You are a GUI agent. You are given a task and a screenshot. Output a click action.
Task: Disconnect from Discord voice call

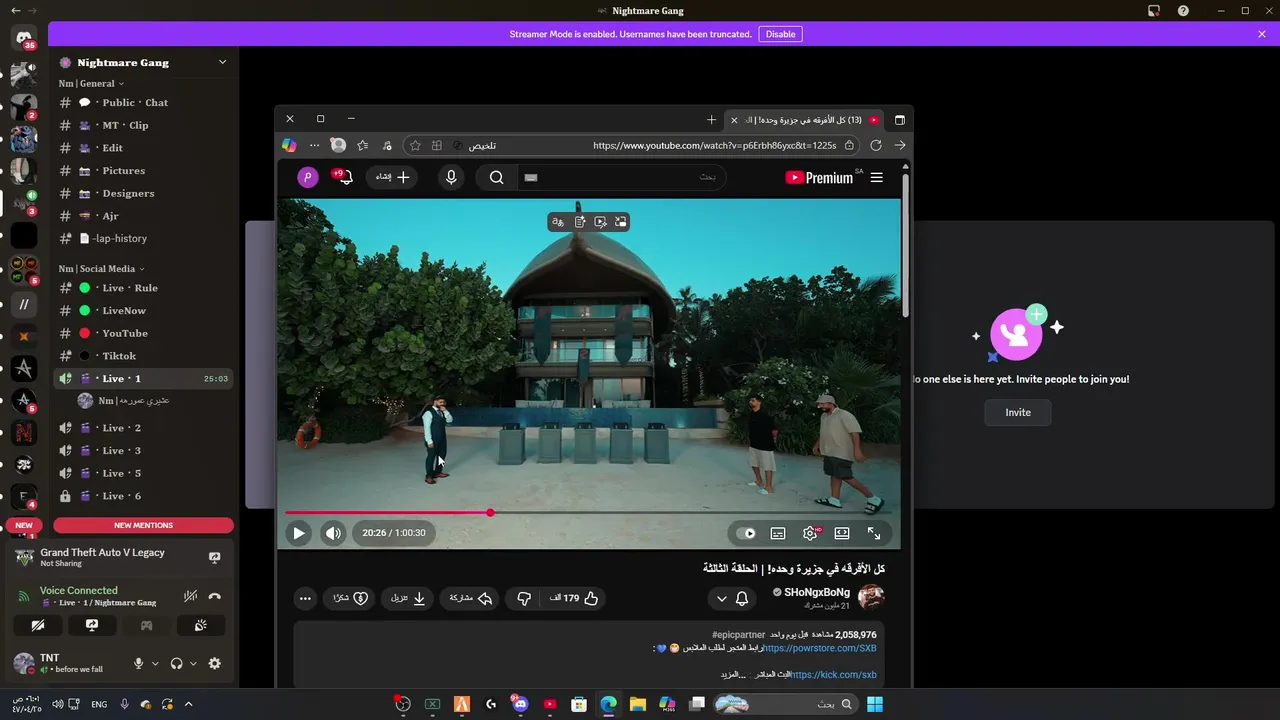click(x=214, y=596)
